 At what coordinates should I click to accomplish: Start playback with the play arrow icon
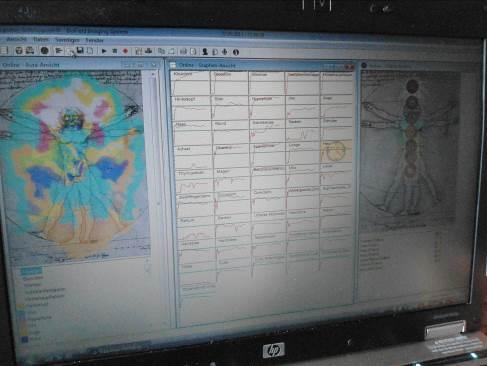click(104, 51)
